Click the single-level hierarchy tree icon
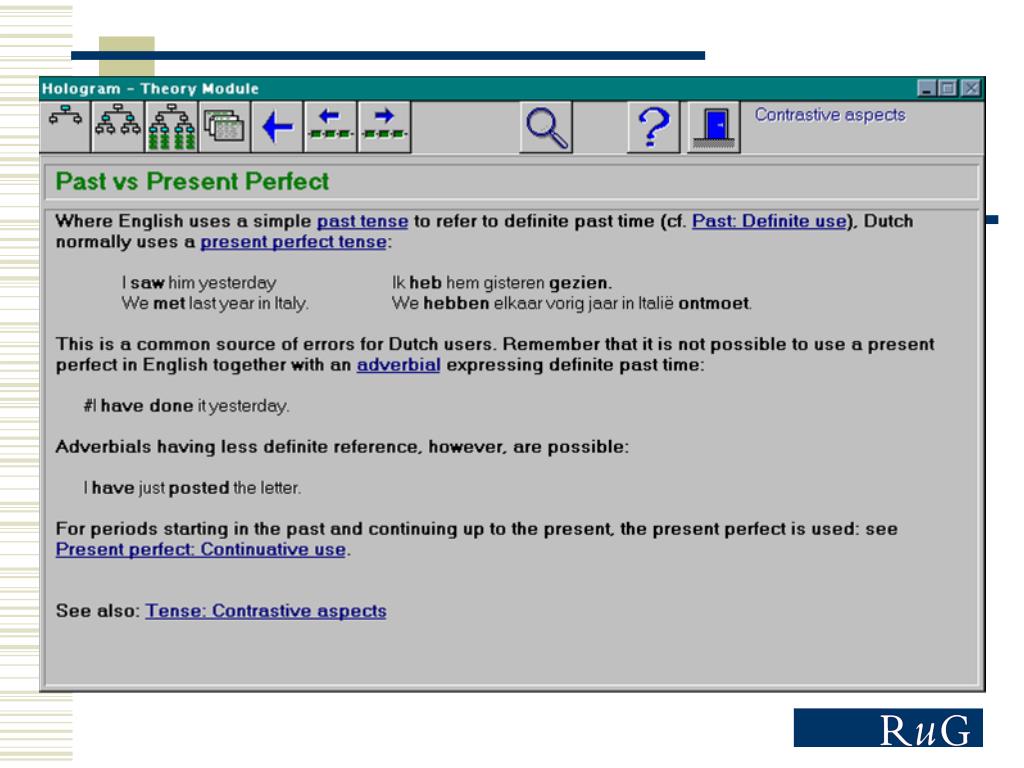This screenshot has width=1024, height=768. click(x=65, y=127)
